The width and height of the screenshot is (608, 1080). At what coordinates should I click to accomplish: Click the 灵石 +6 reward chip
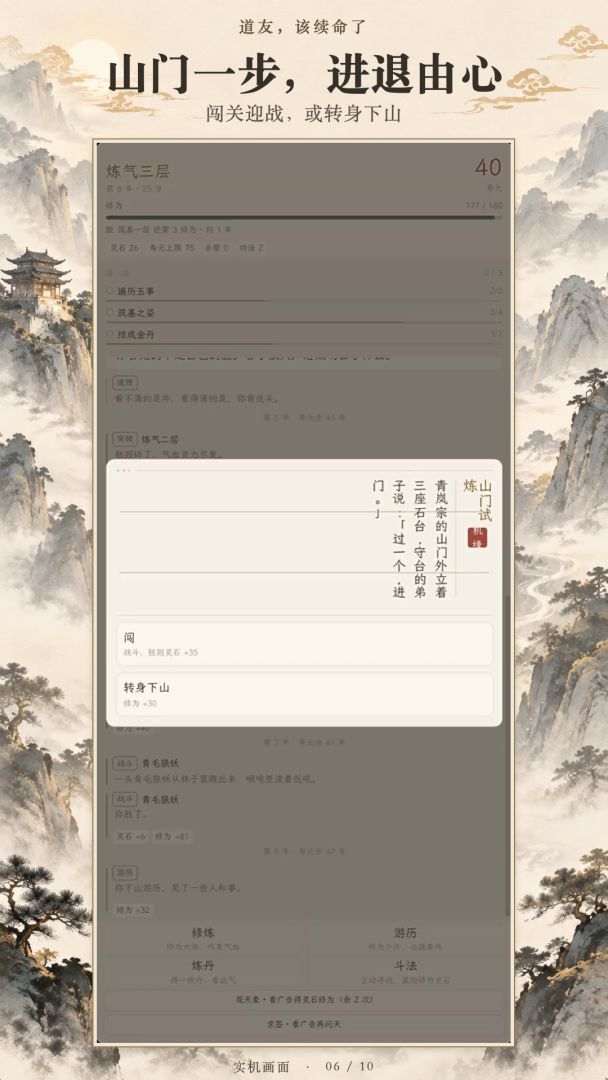click(131, 836)
